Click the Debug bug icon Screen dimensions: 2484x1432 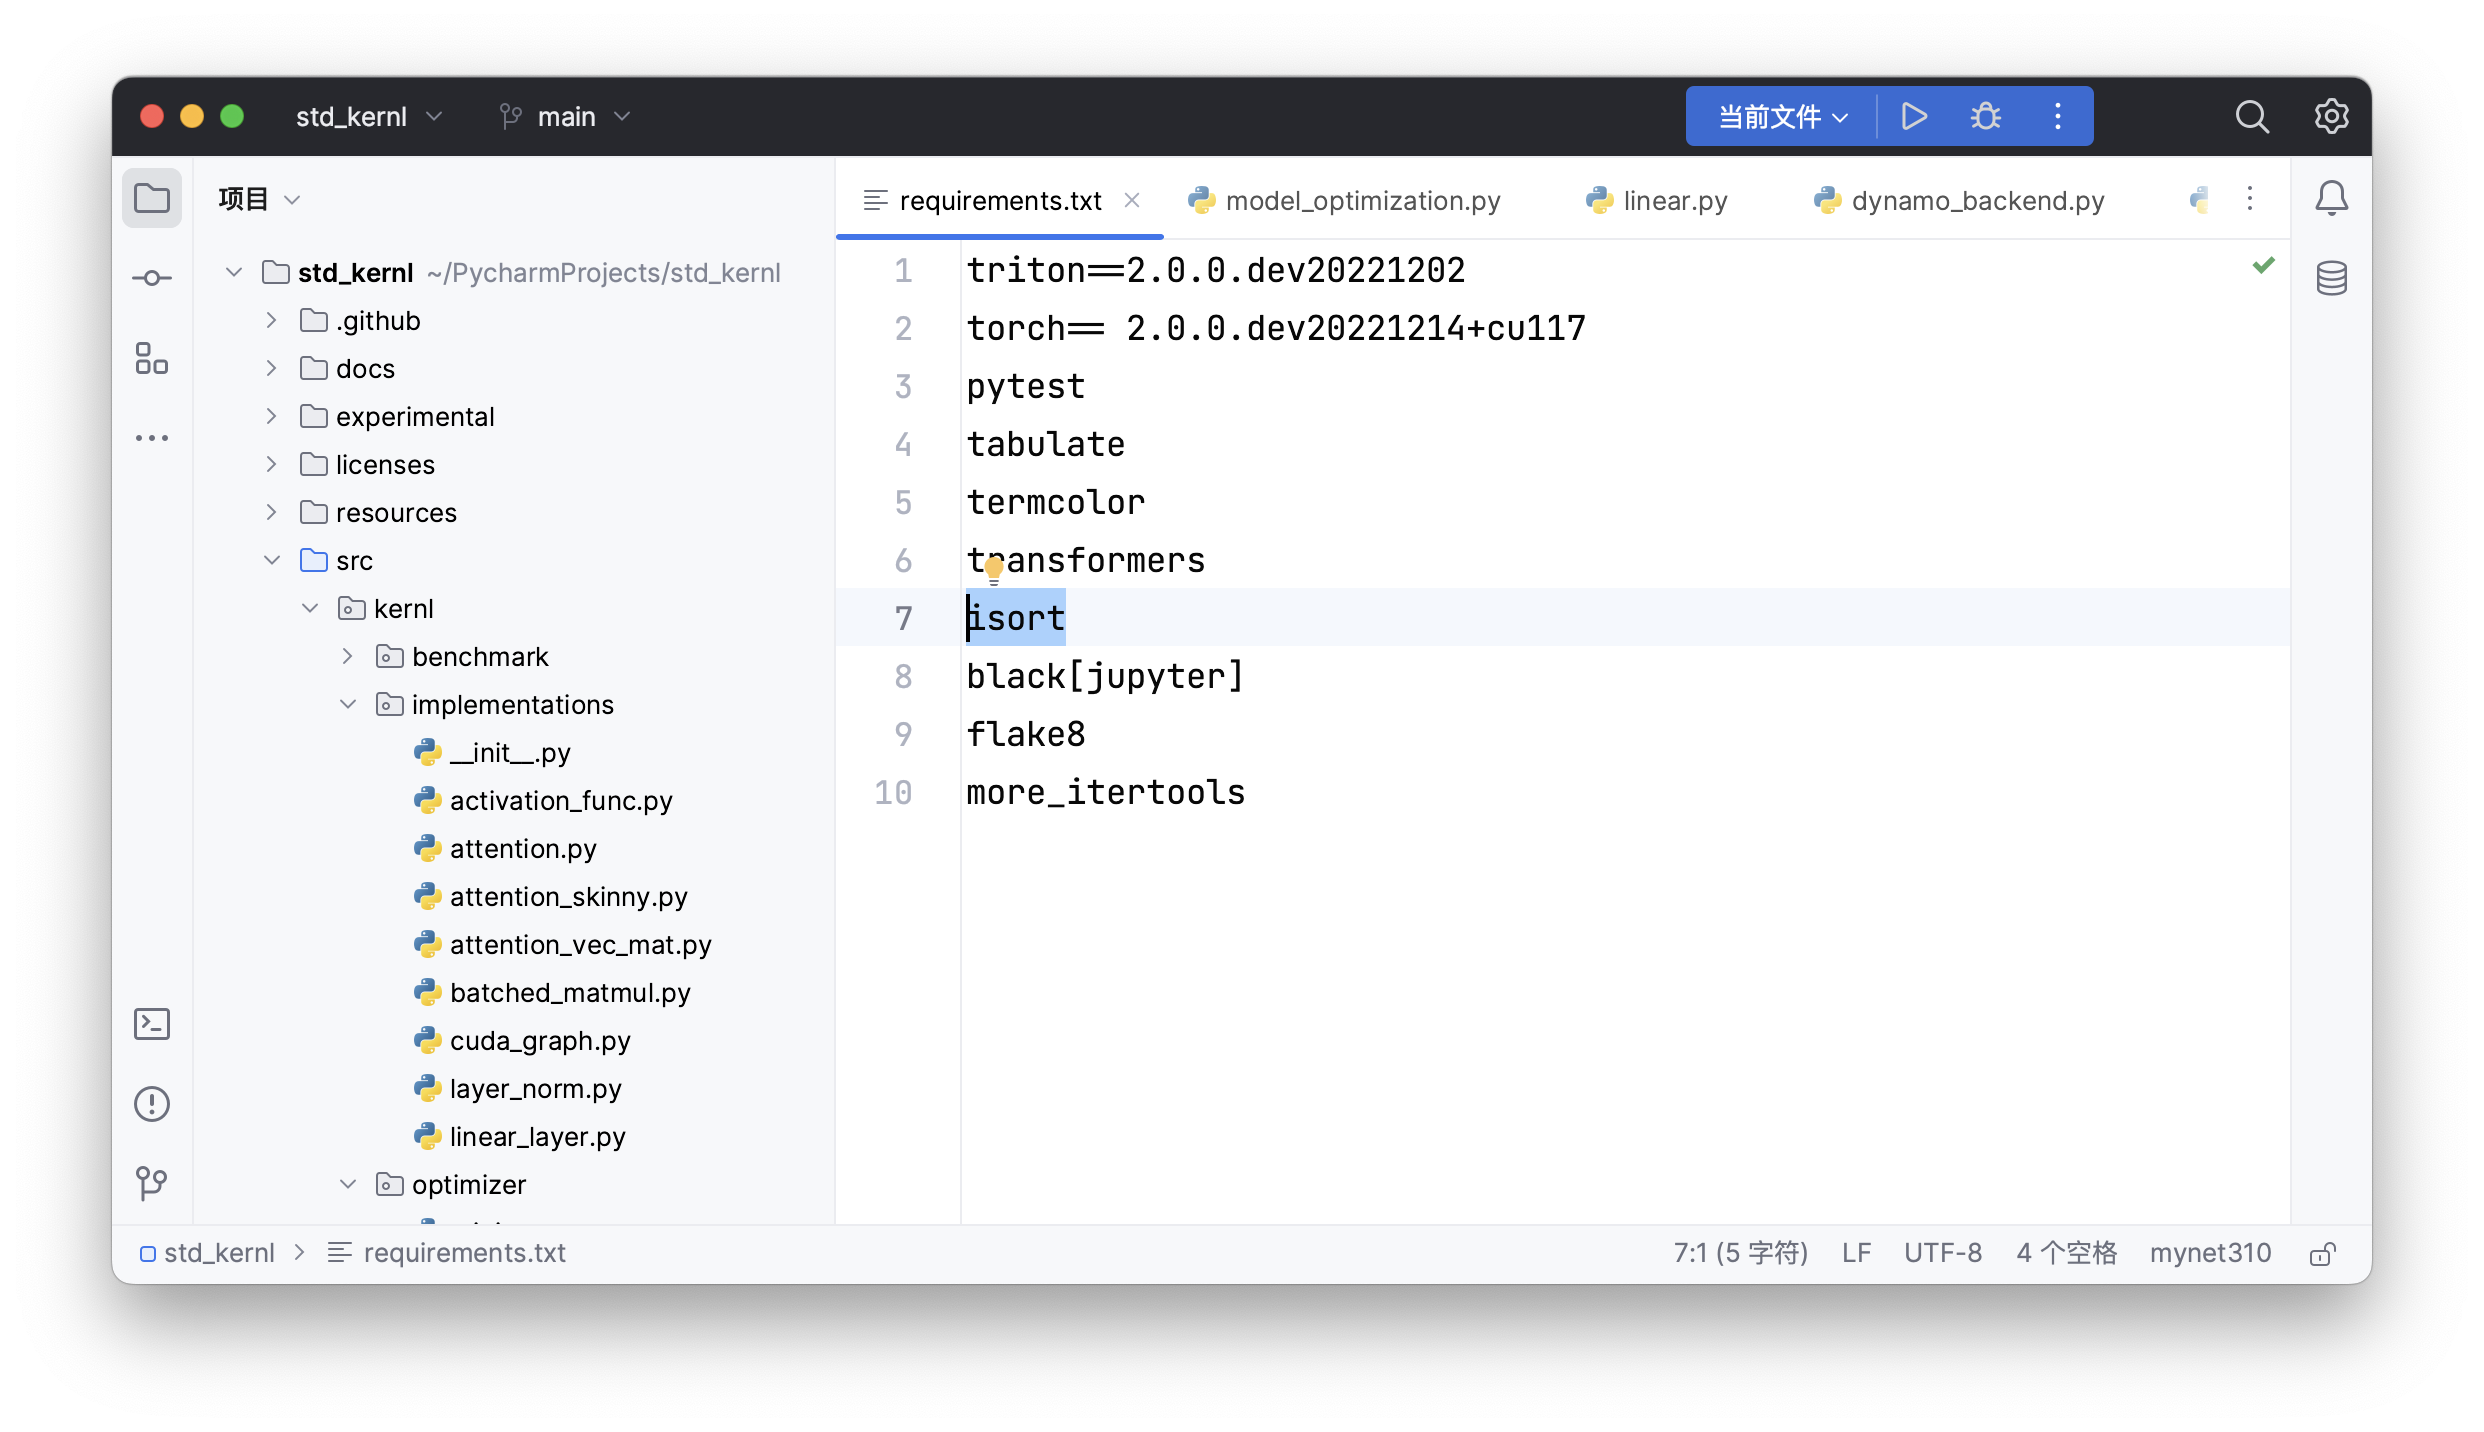coord(1985,116)
